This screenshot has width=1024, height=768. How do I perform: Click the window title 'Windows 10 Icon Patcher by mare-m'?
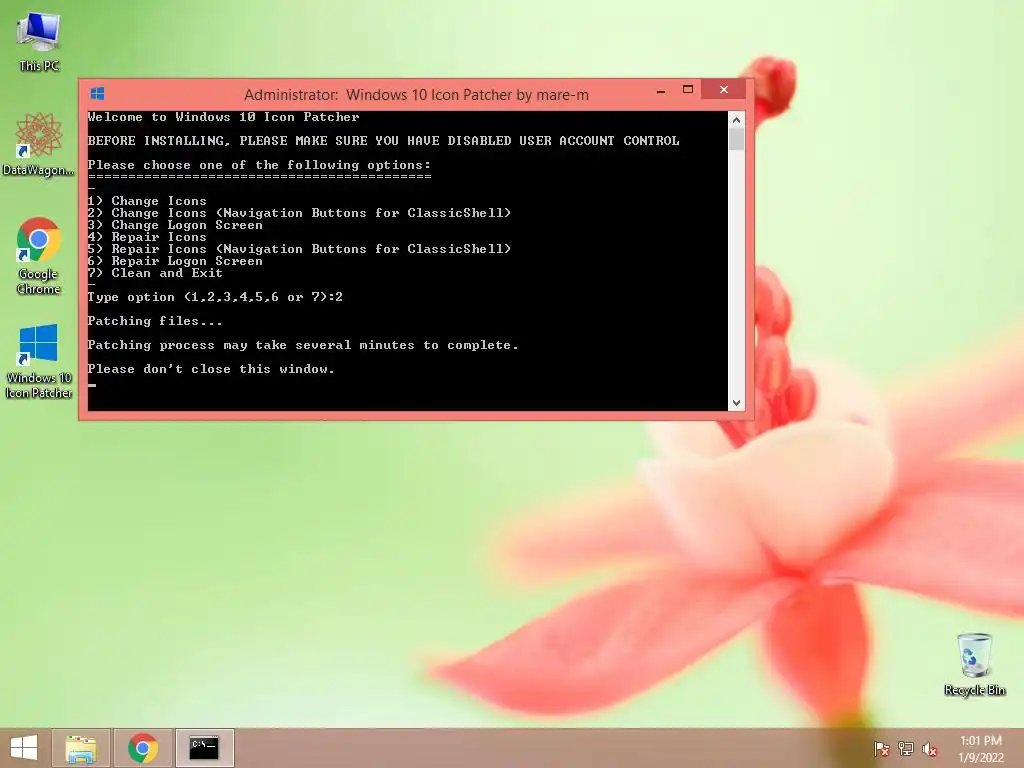click(x=467, y=95)
